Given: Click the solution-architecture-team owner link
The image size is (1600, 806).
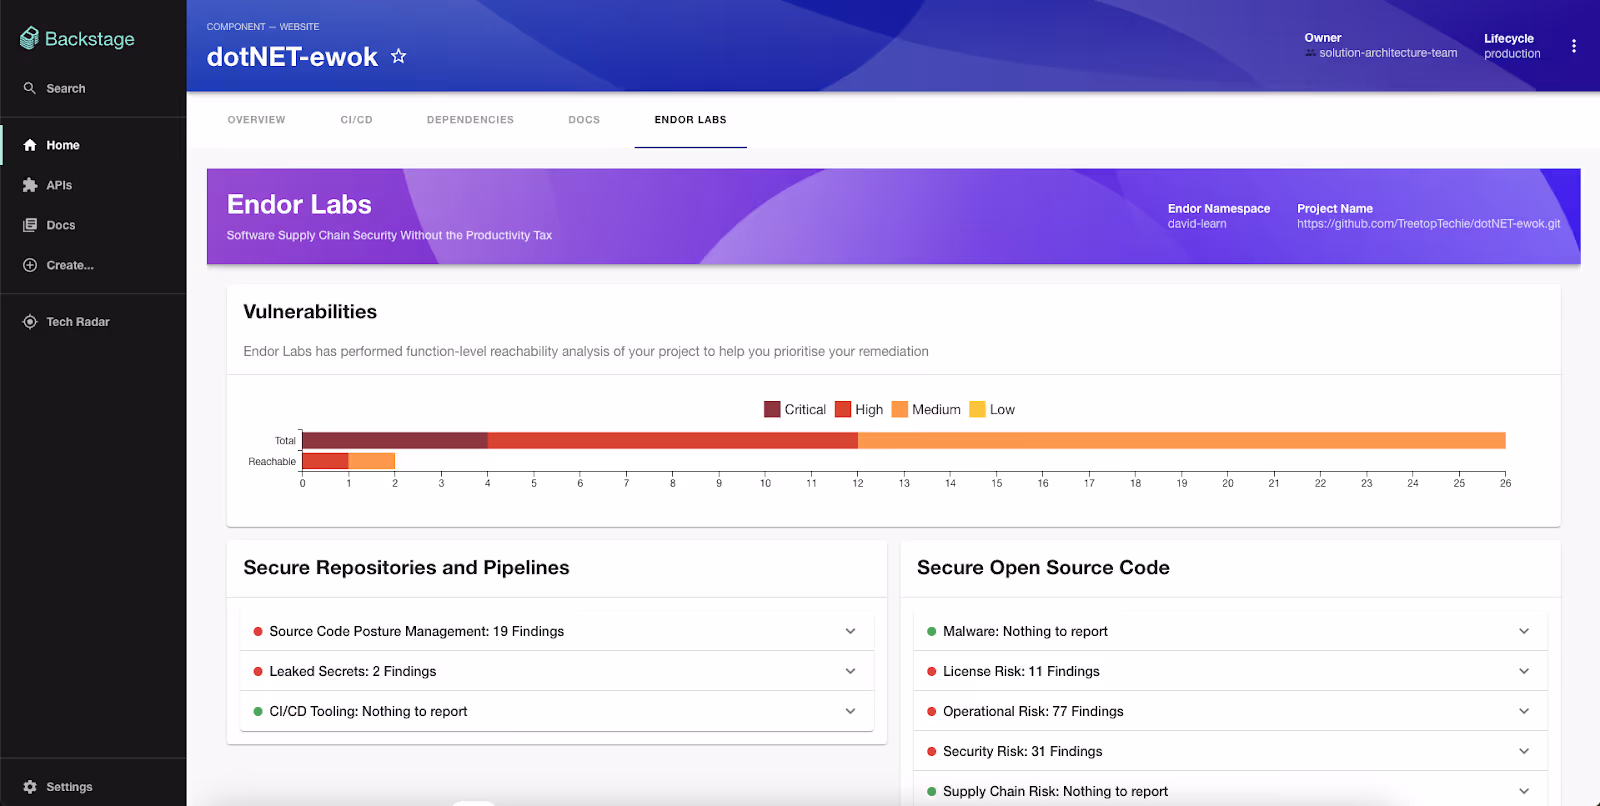Looking at the screenshot, I should [1388, 53].
